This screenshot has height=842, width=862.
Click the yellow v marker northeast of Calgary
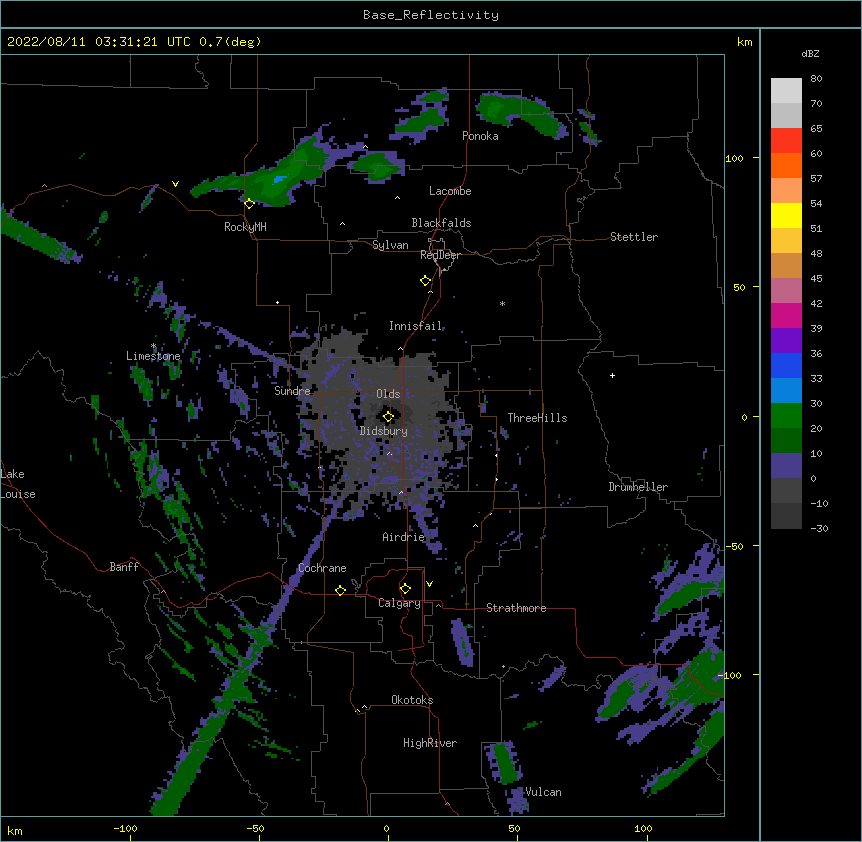pyautogui.click(x=429, y=584)
